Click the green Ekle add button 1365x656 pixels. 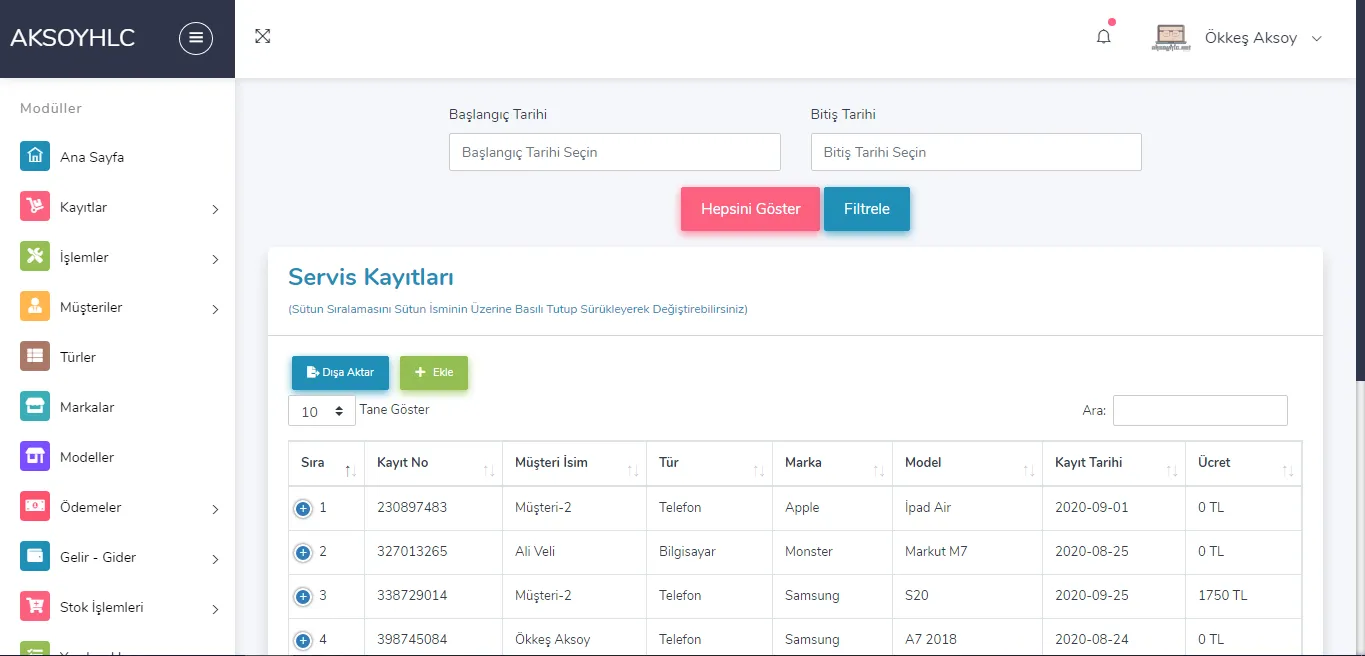pos(434,372)
